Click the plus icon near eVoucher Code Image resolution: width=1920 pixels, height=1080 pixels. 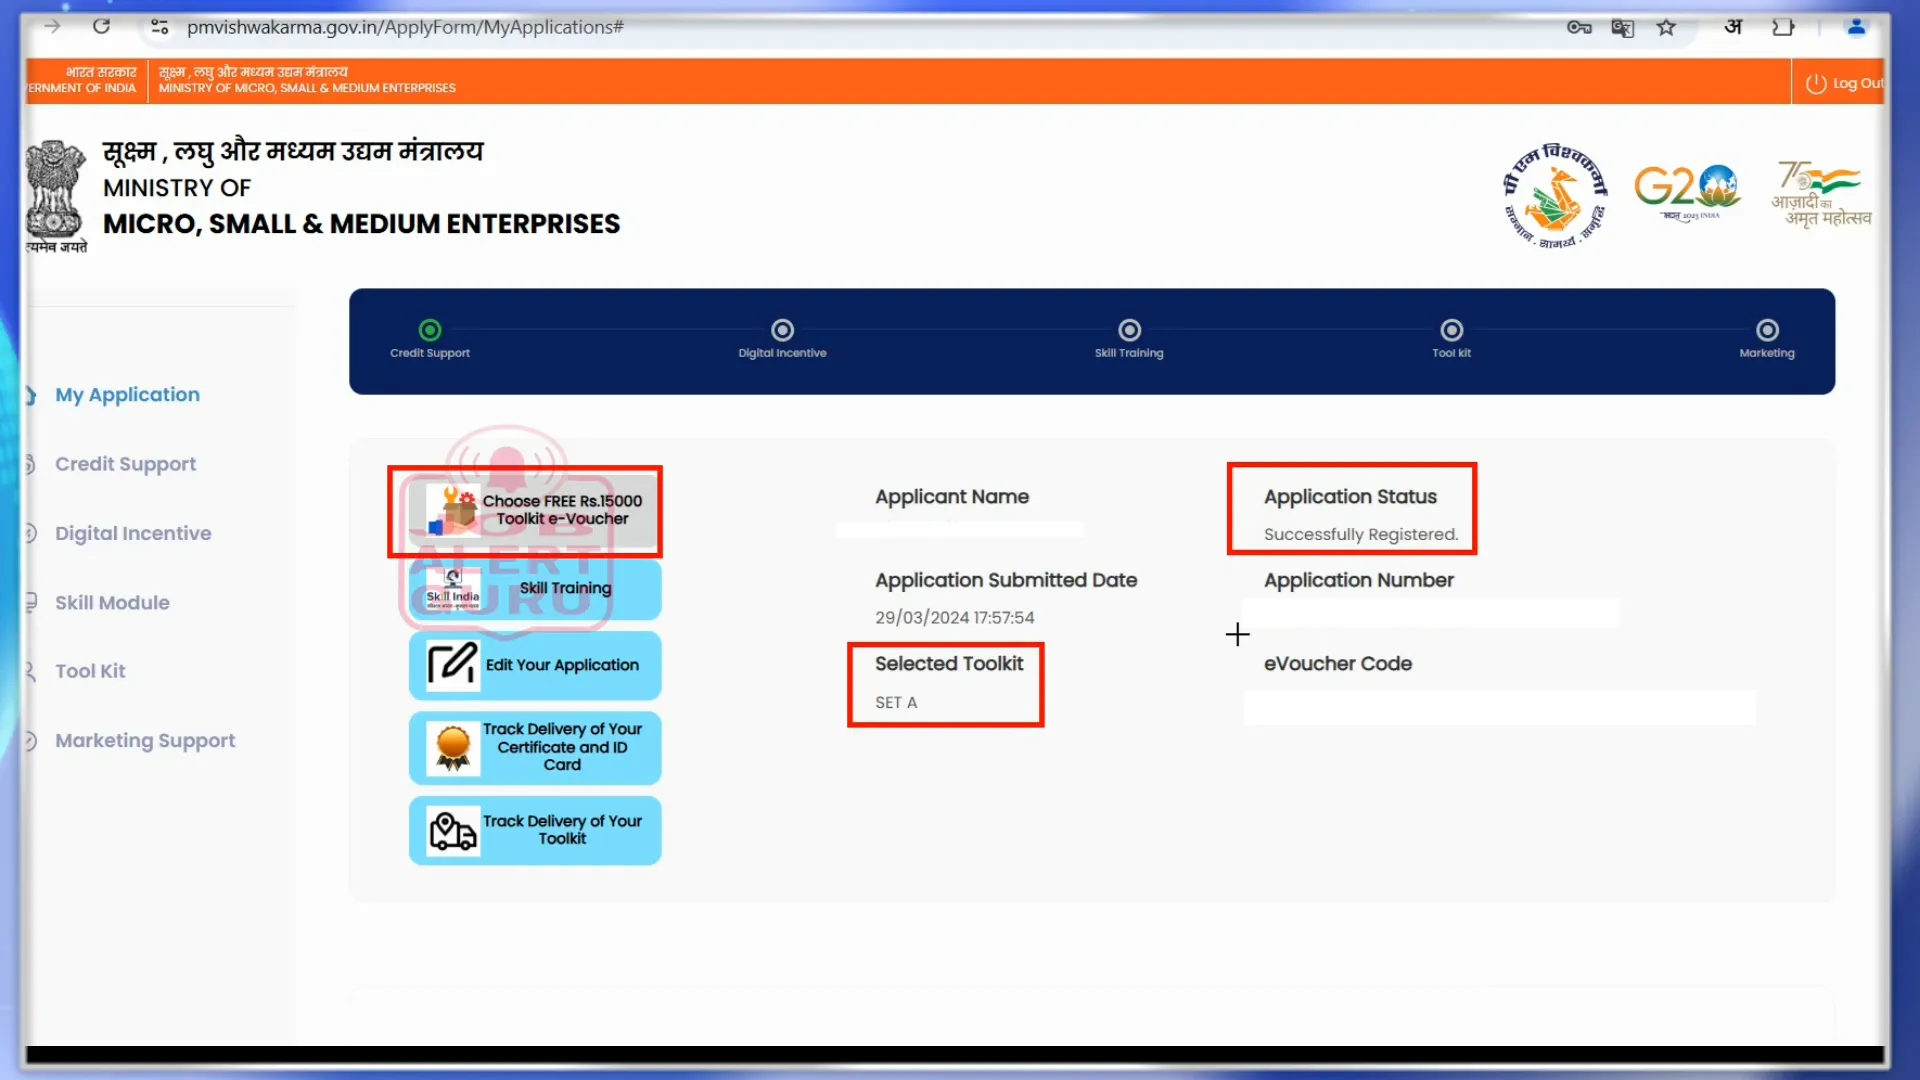pos(1238,634)
